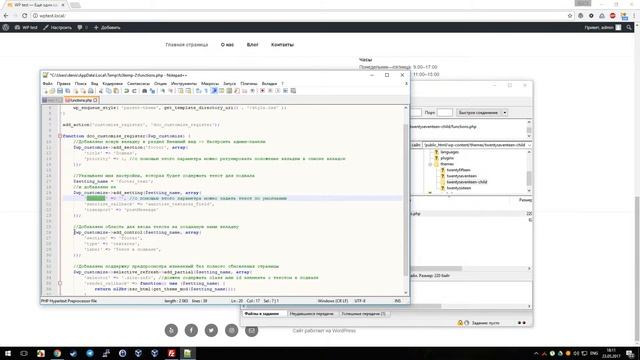The height and width of the screenshot is (360, 640).
Task: Toggle Word wrap in Notepad++ toolbar
Action: coord(198,91)
